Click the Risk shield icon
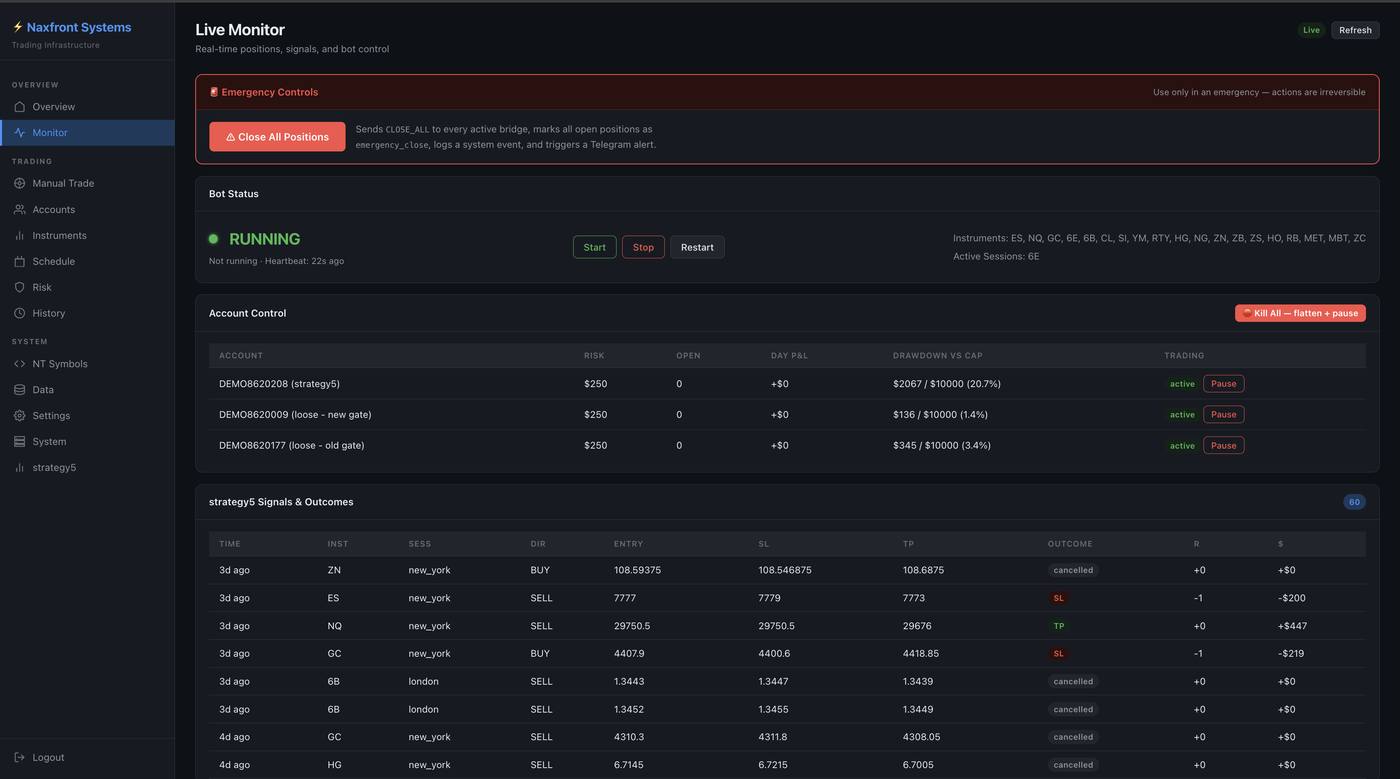Viewport: 1400px width, 779px height. pyautogui.click(x=19, y=288)
